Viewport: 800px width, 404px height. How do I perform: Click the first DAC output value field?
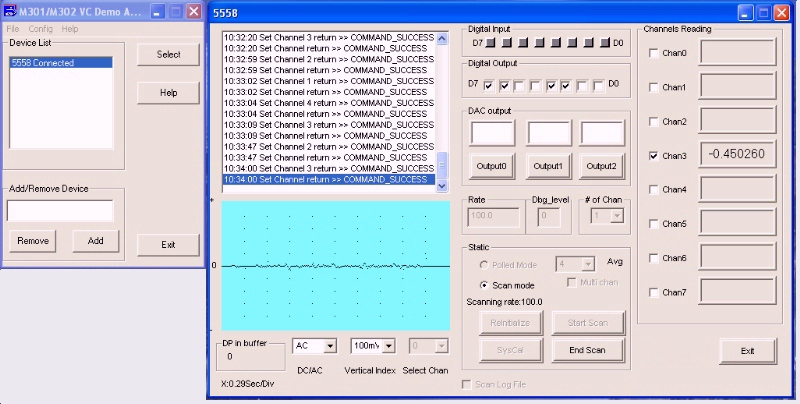[x=492, y=133]
